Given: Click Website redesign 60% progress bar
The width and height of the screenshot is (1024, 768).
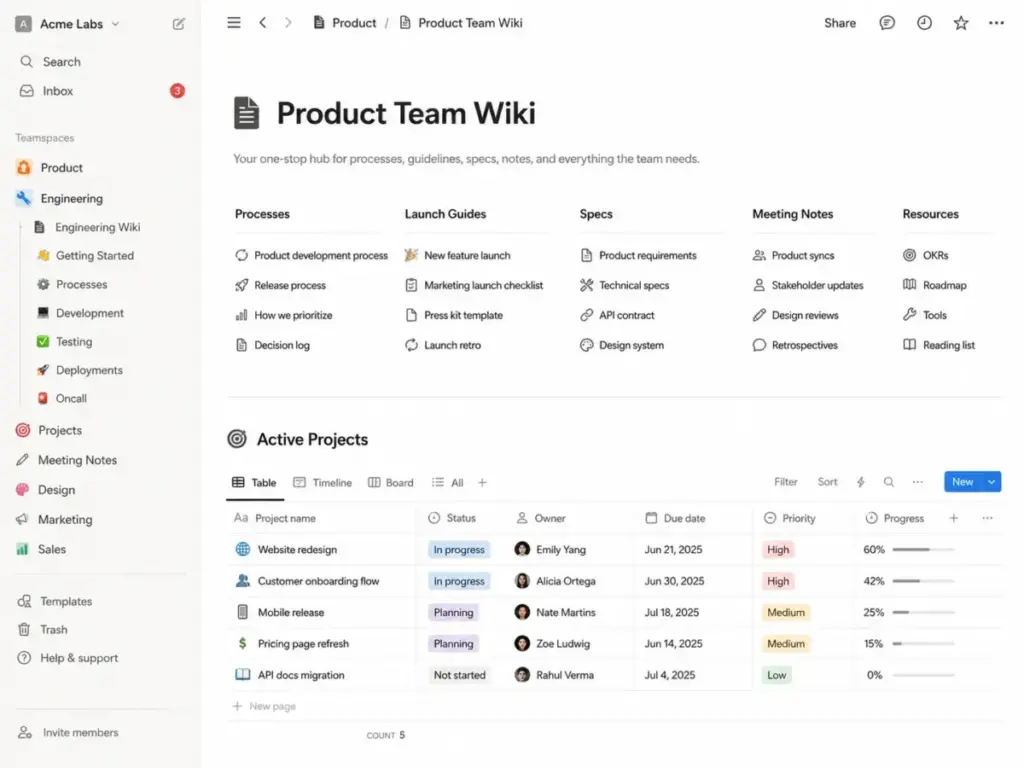Looking at the screenshot, I should [923, 550].
